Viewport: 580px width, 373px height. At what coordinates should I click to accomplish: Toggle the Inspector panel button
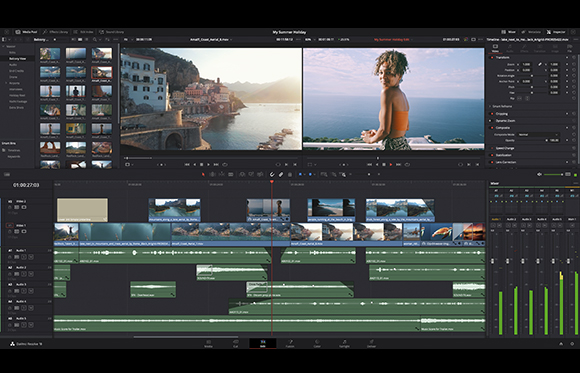[x=556, y=32]
